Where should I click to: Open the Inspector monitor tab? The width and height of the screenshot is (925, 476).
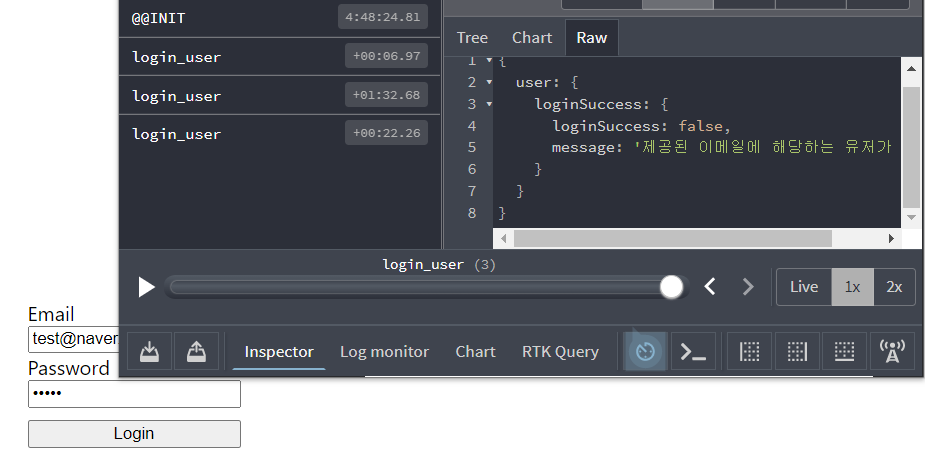[x=279, y=352]
